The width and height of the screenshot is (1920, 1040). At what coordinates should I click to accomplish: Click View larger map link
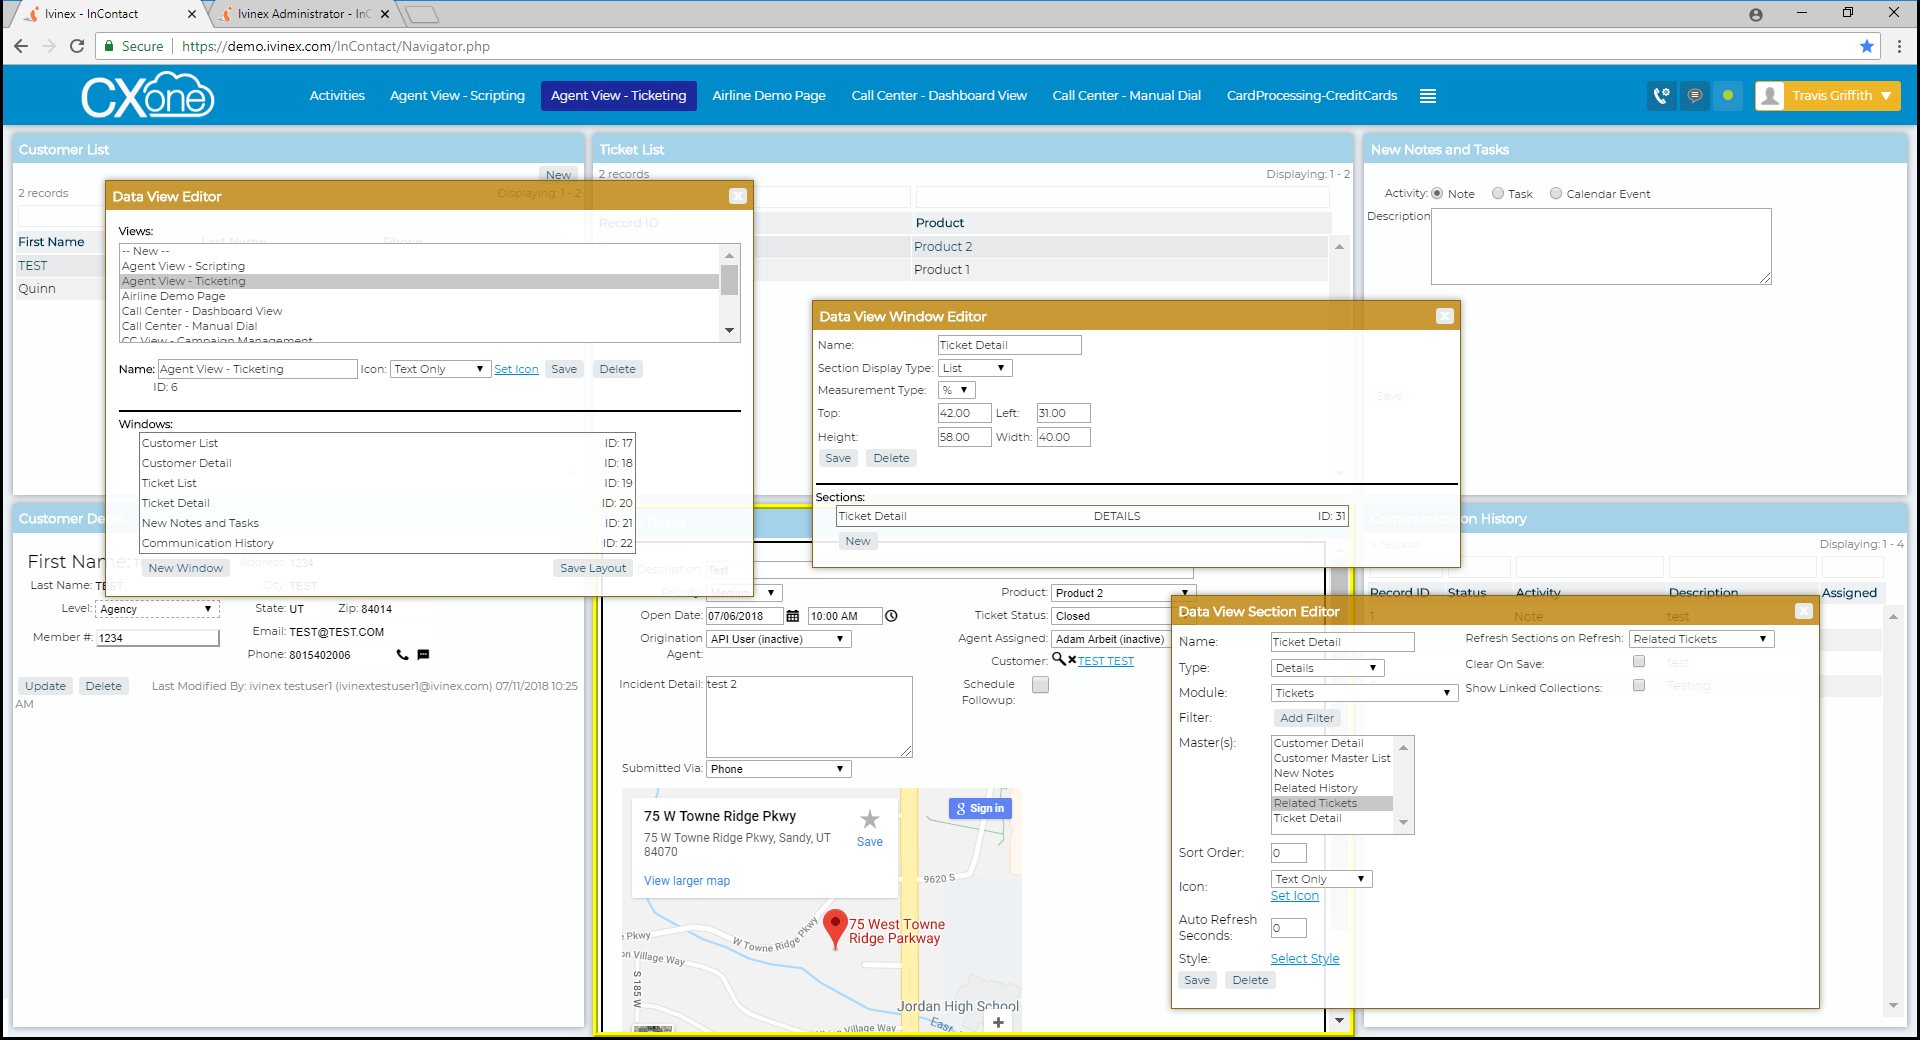(x=687, y=881)
